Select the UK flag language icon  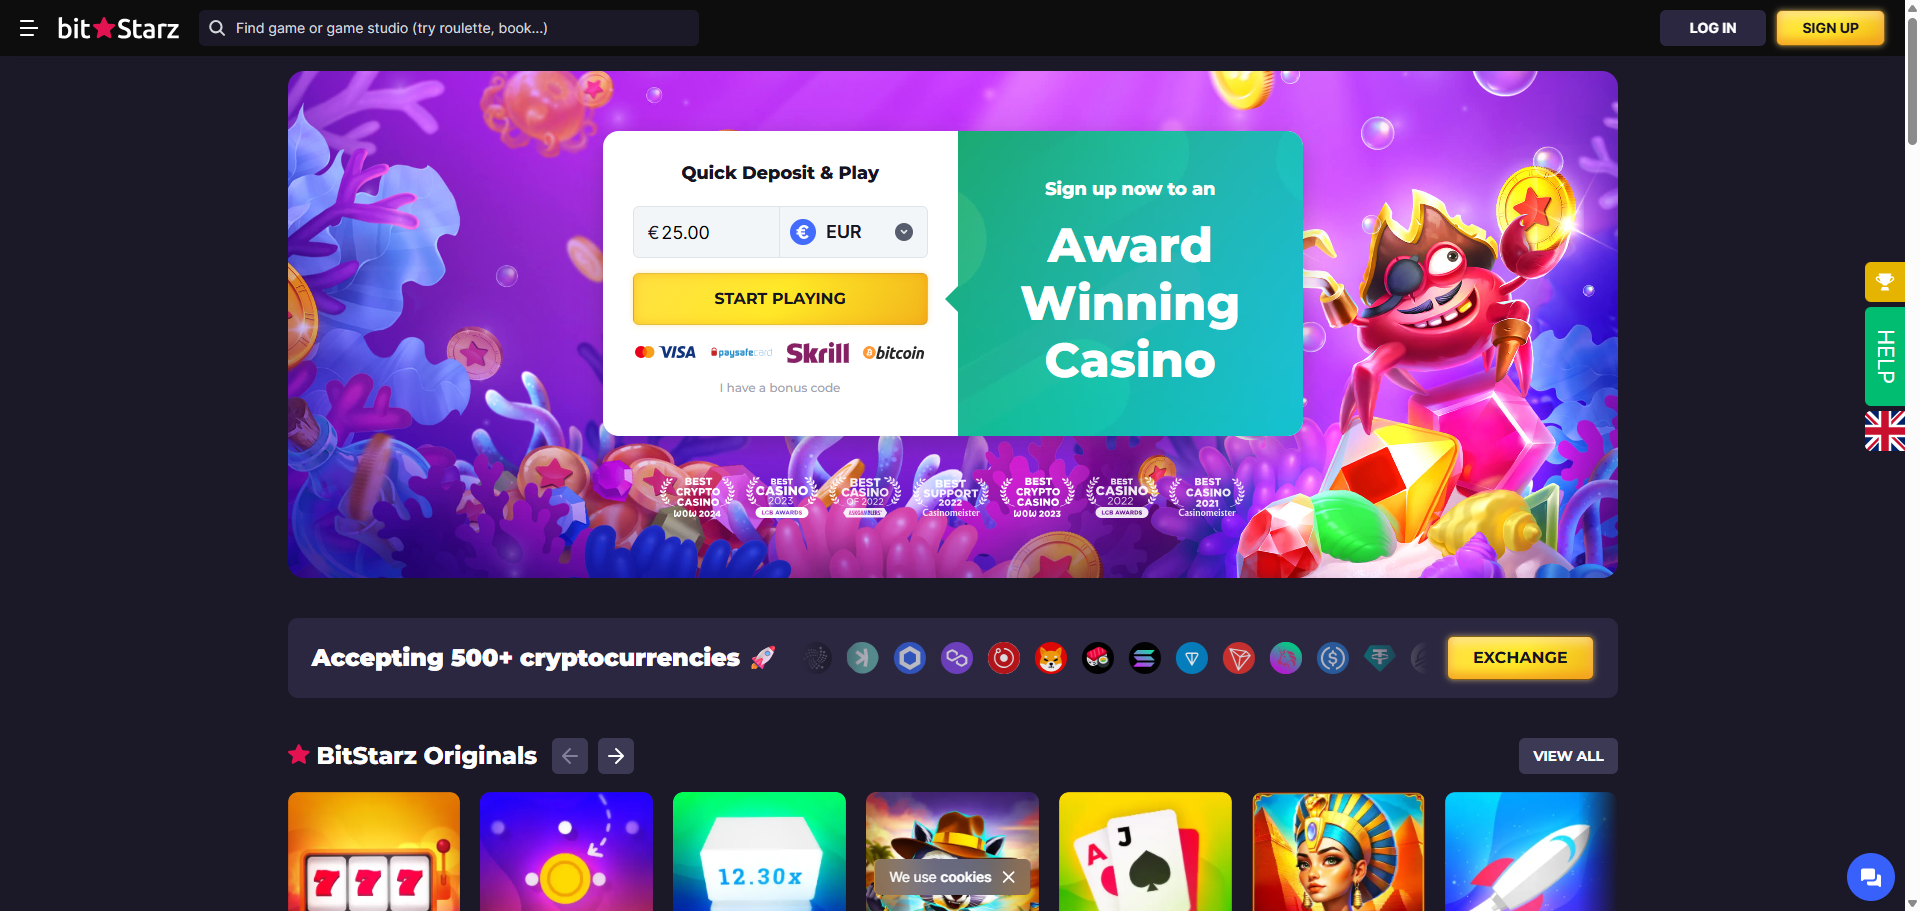click(x=1884, y=431)
